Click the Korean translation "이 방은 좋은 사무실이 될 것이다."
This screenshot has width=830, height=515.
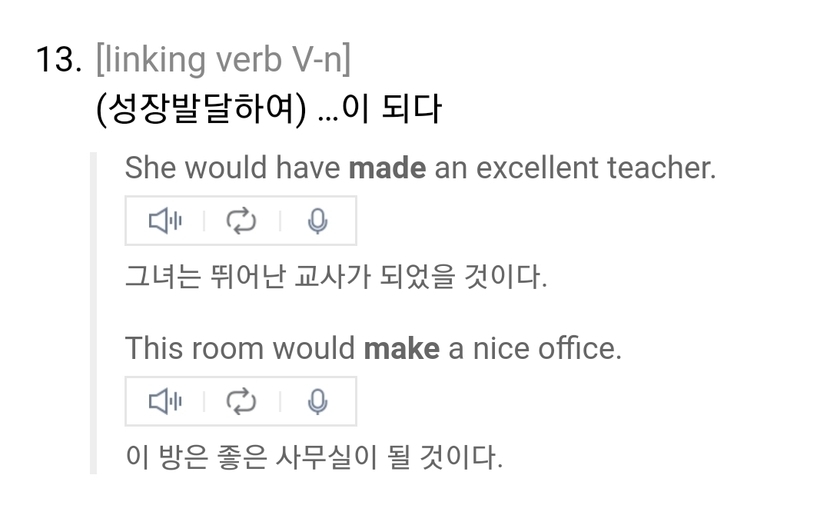(313, 458)
